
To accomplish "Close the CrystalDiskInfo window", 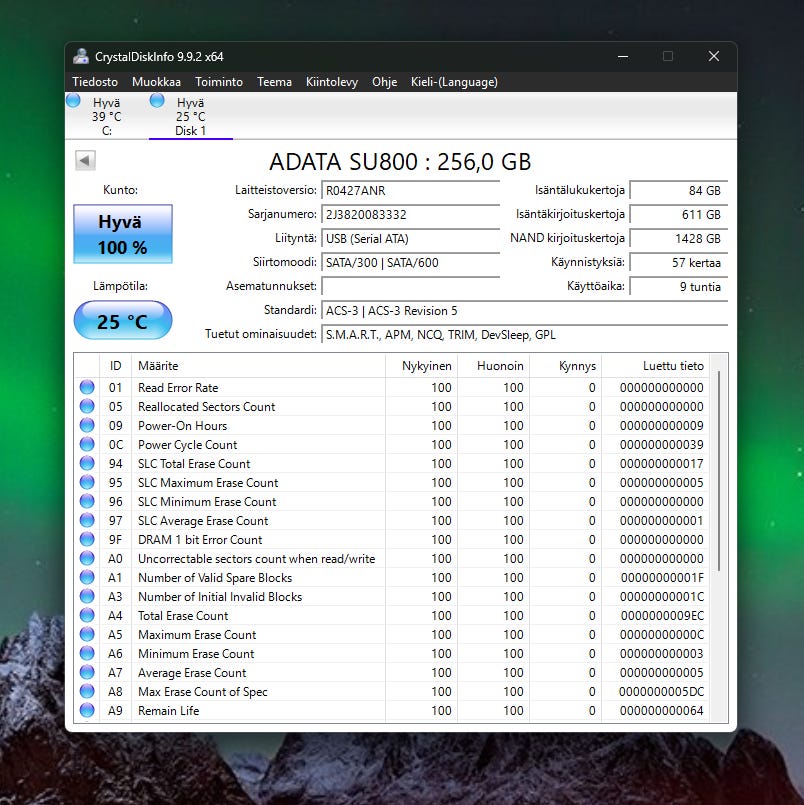I will 714,56.
